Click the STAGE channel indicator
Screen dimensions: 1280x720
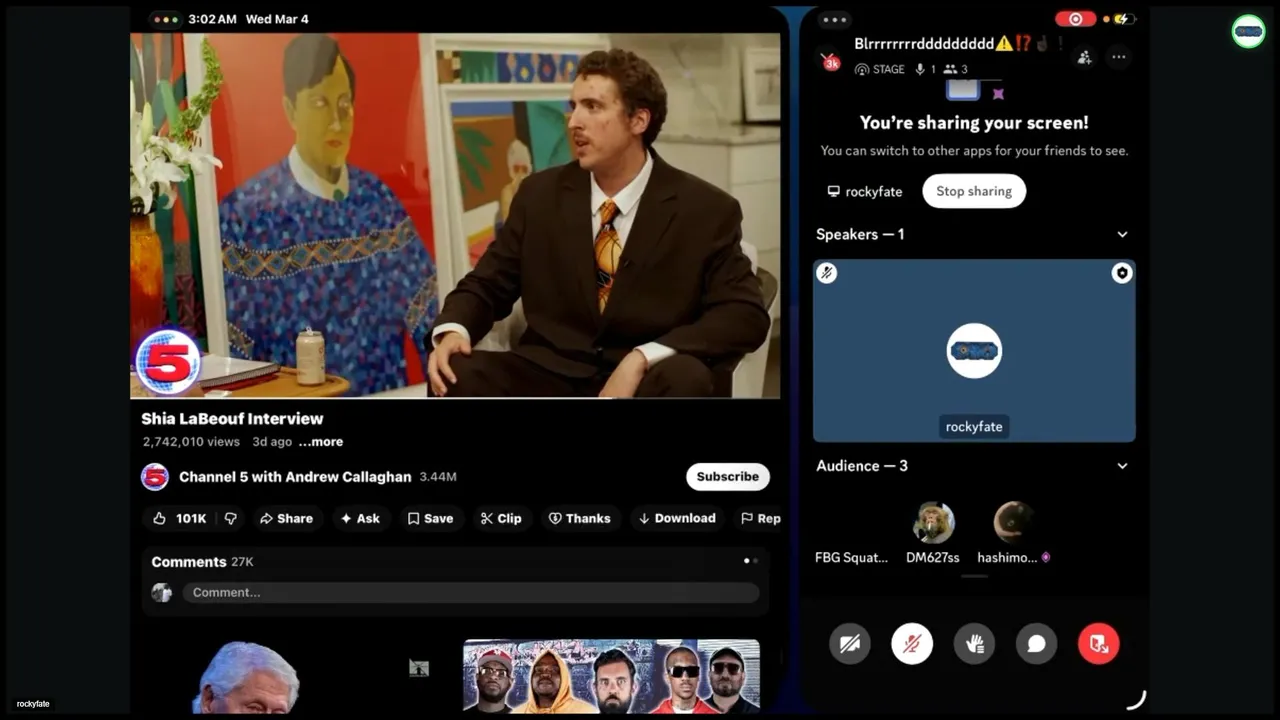click(x=880, y=69)
